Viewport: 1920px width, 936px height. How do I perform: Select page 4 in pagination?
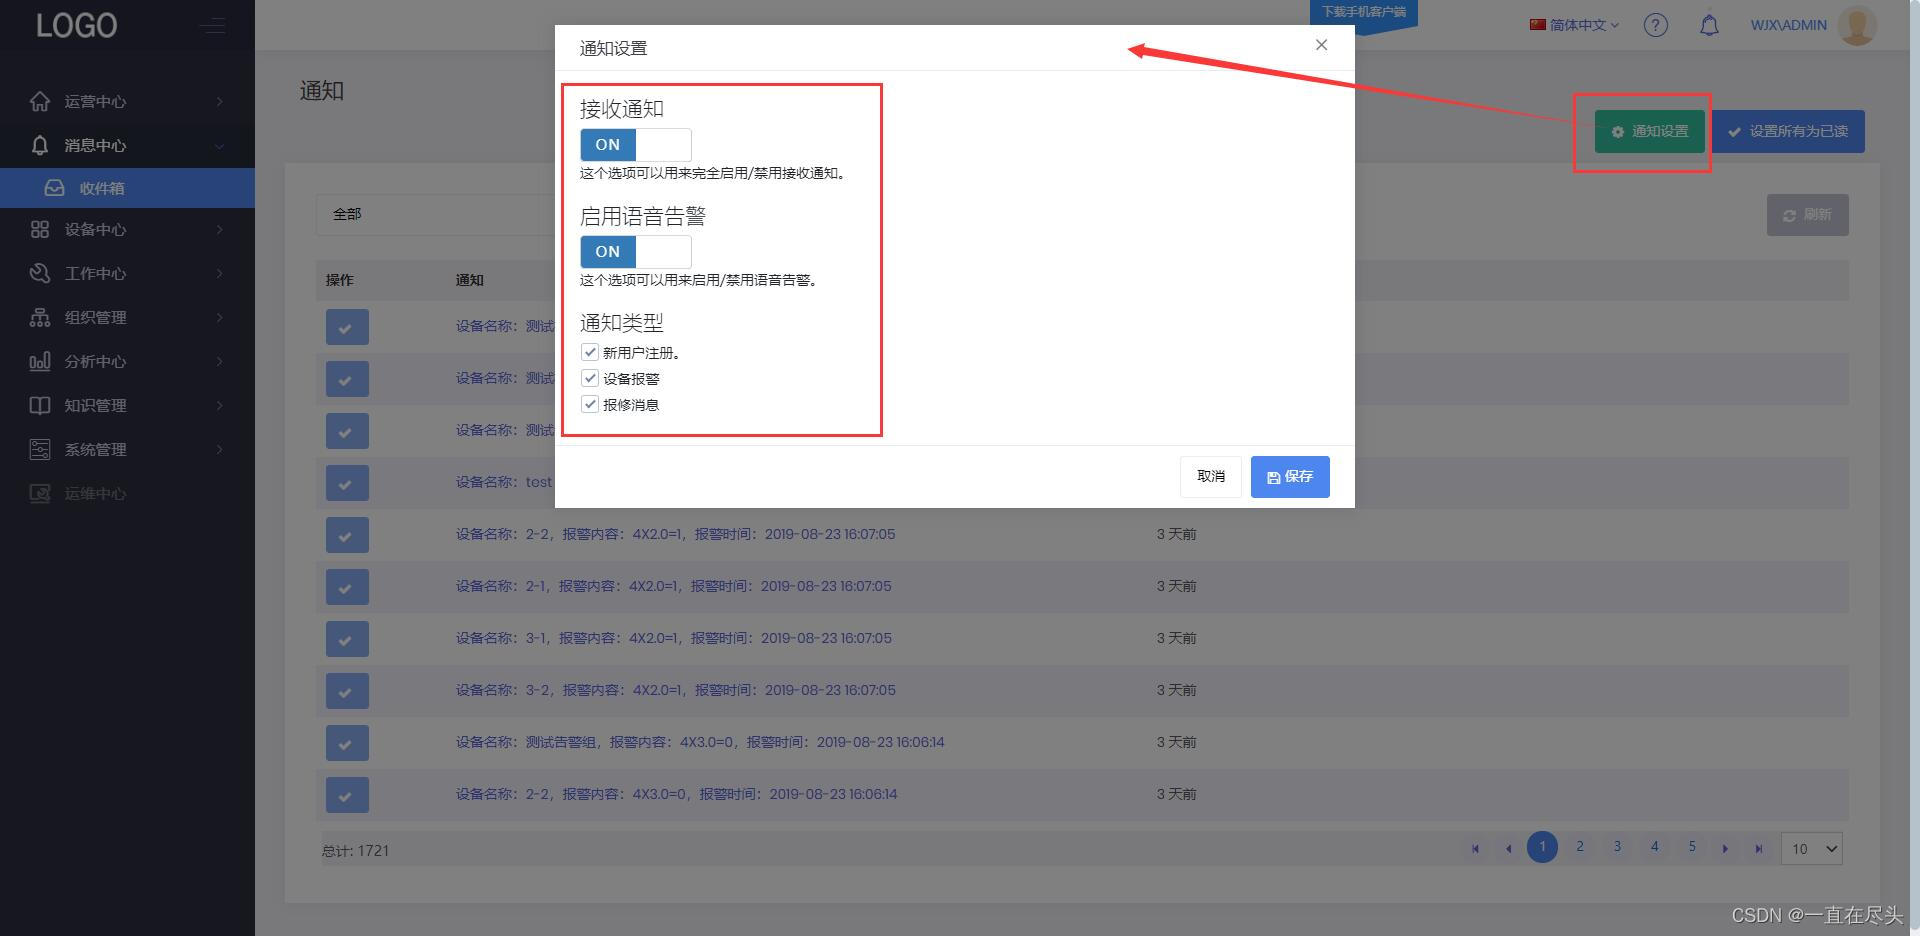(x=1655, y=847)
